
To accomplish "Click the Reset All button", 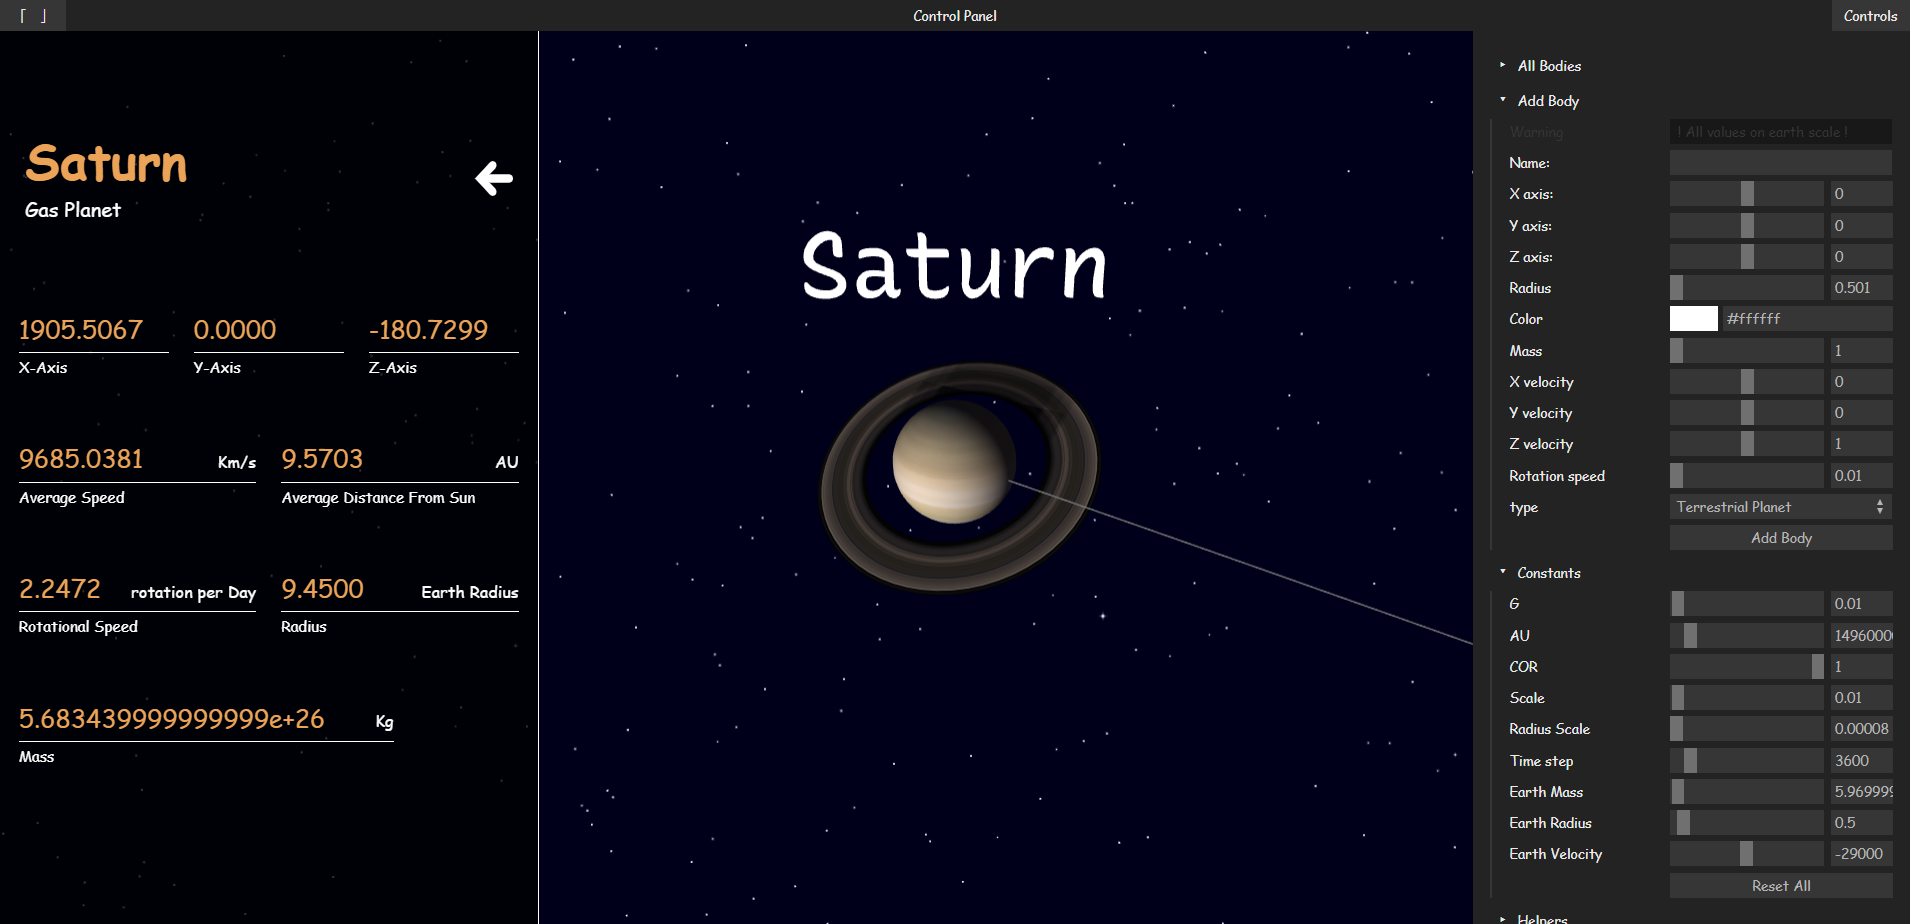I will 1781,886.
